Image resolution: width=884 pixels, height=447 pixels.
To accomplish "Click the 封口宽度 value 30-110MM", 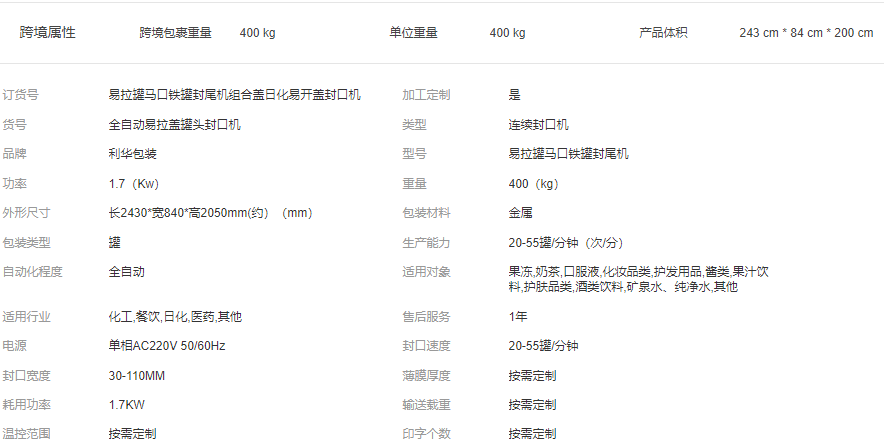I will click(137, 376).
